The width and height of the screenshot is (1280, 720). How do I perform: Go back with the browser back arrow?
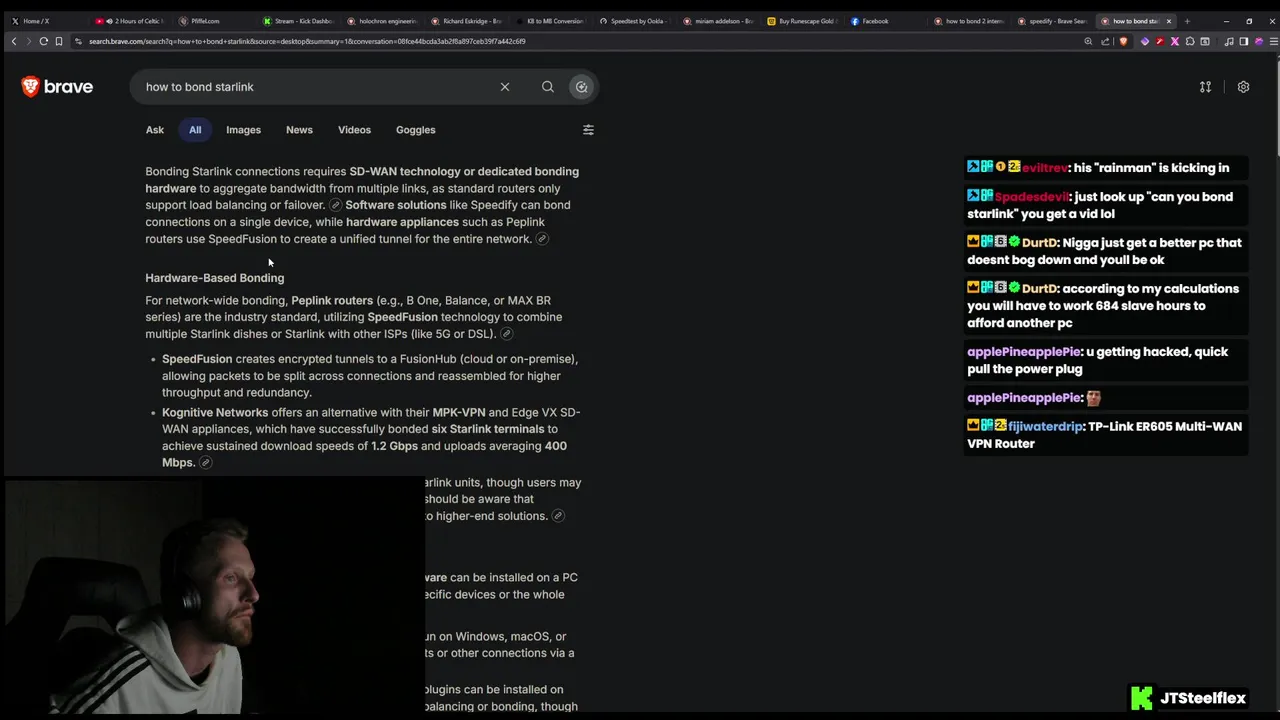(x=13, y=41)
